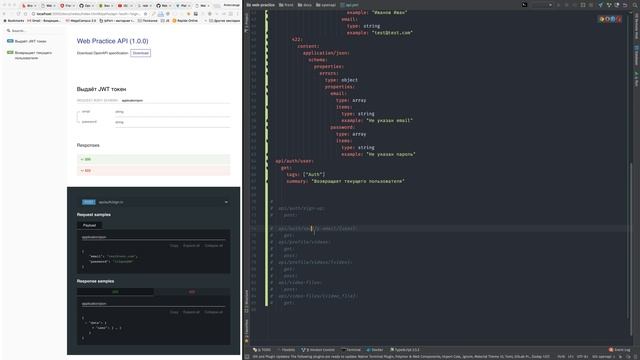
Task: Open the 'Другие закладки' bookmarks folder
Action: tap(224, 20)
